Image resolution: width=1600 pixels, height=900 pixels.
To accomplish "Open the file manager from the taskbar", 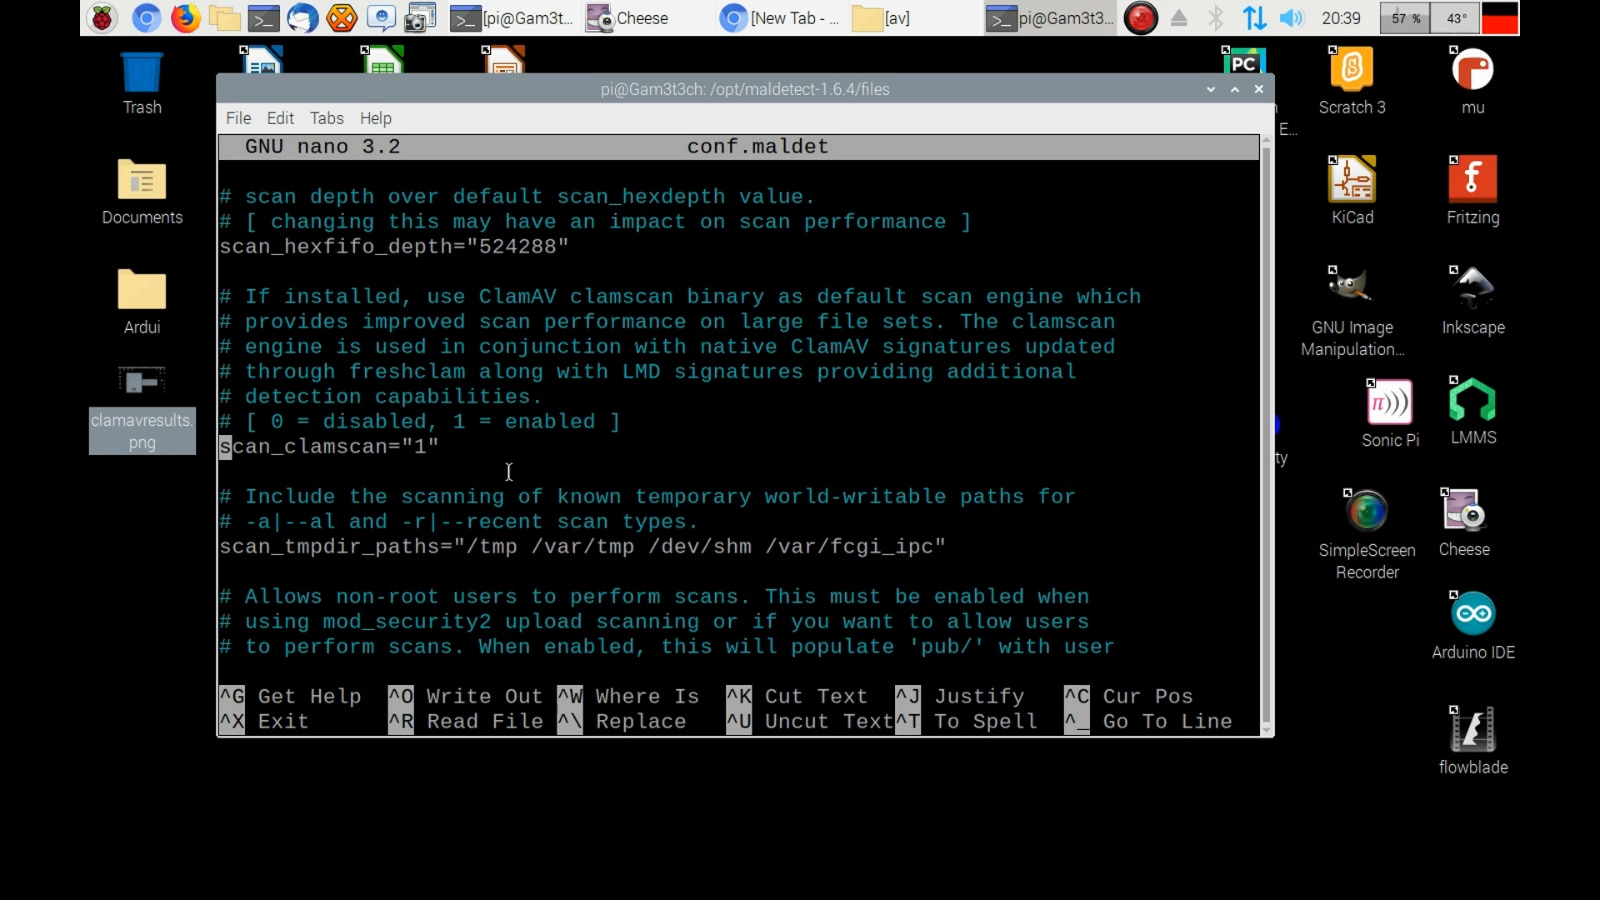I will pos(225,18).
